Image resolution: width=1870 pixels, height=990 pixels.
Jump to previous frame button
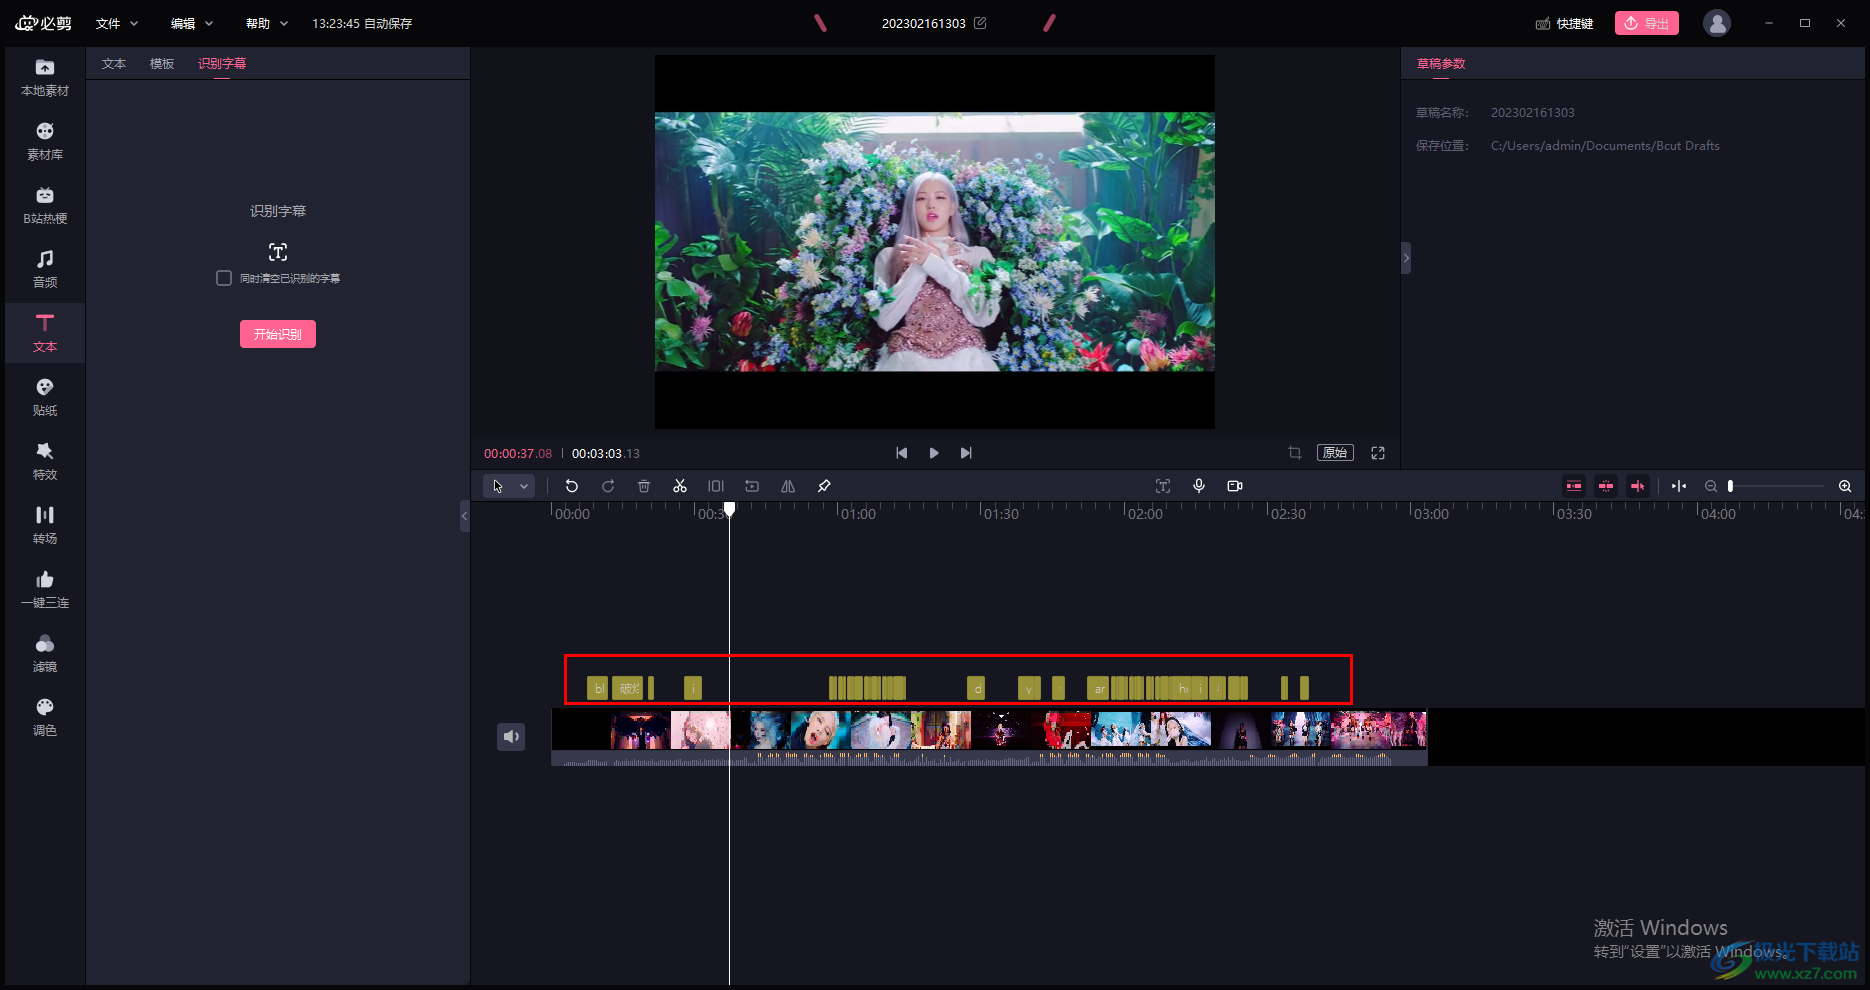point(902,453)
